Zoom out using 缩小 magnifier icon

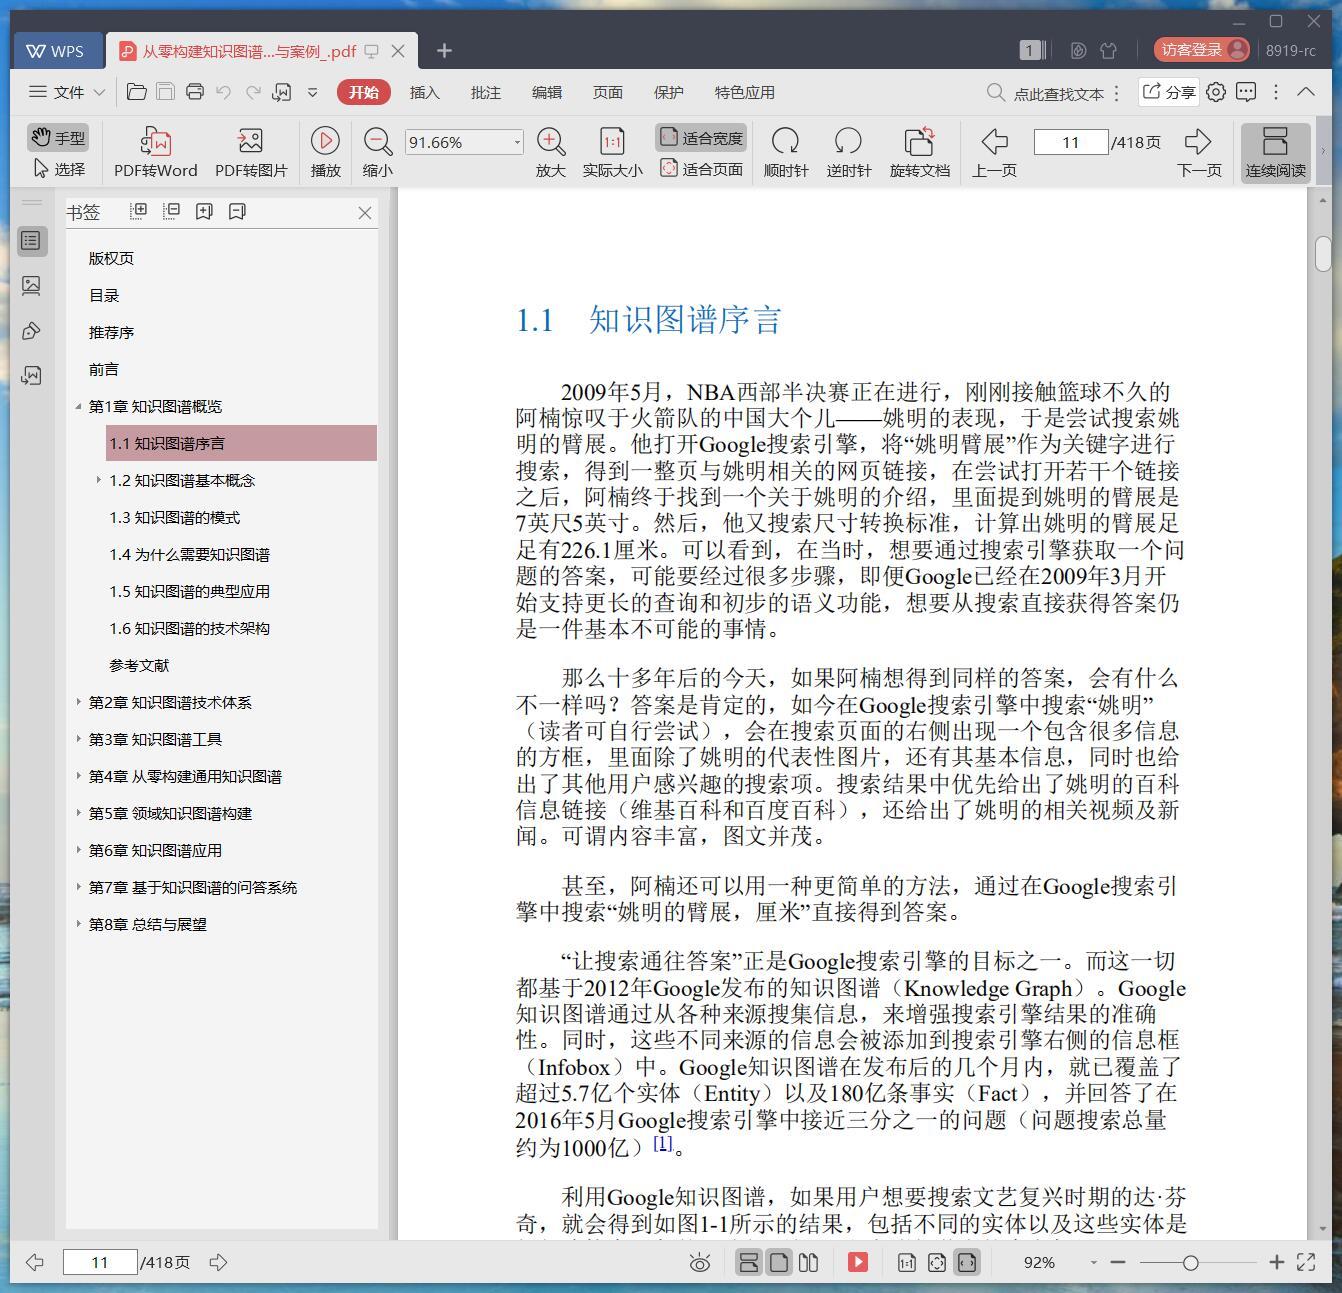(377, 152)
